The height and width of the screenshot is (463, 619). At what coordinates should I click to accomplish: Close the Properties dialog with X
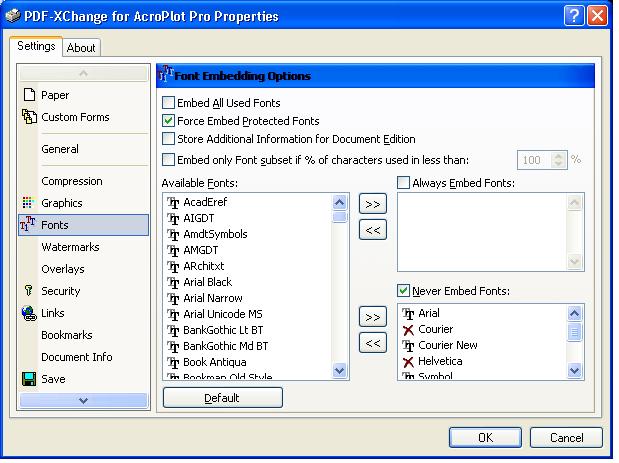click(597, 16)
